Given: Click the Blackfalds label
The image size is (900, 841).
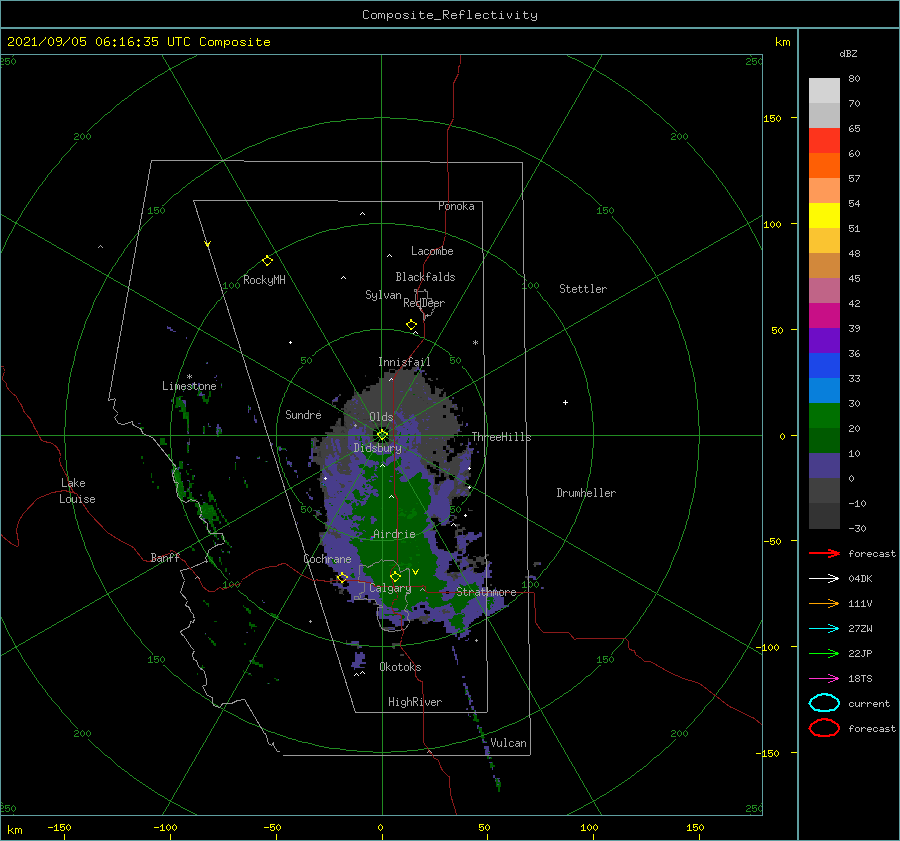Looking at the screenshot, I should point(425,277).
